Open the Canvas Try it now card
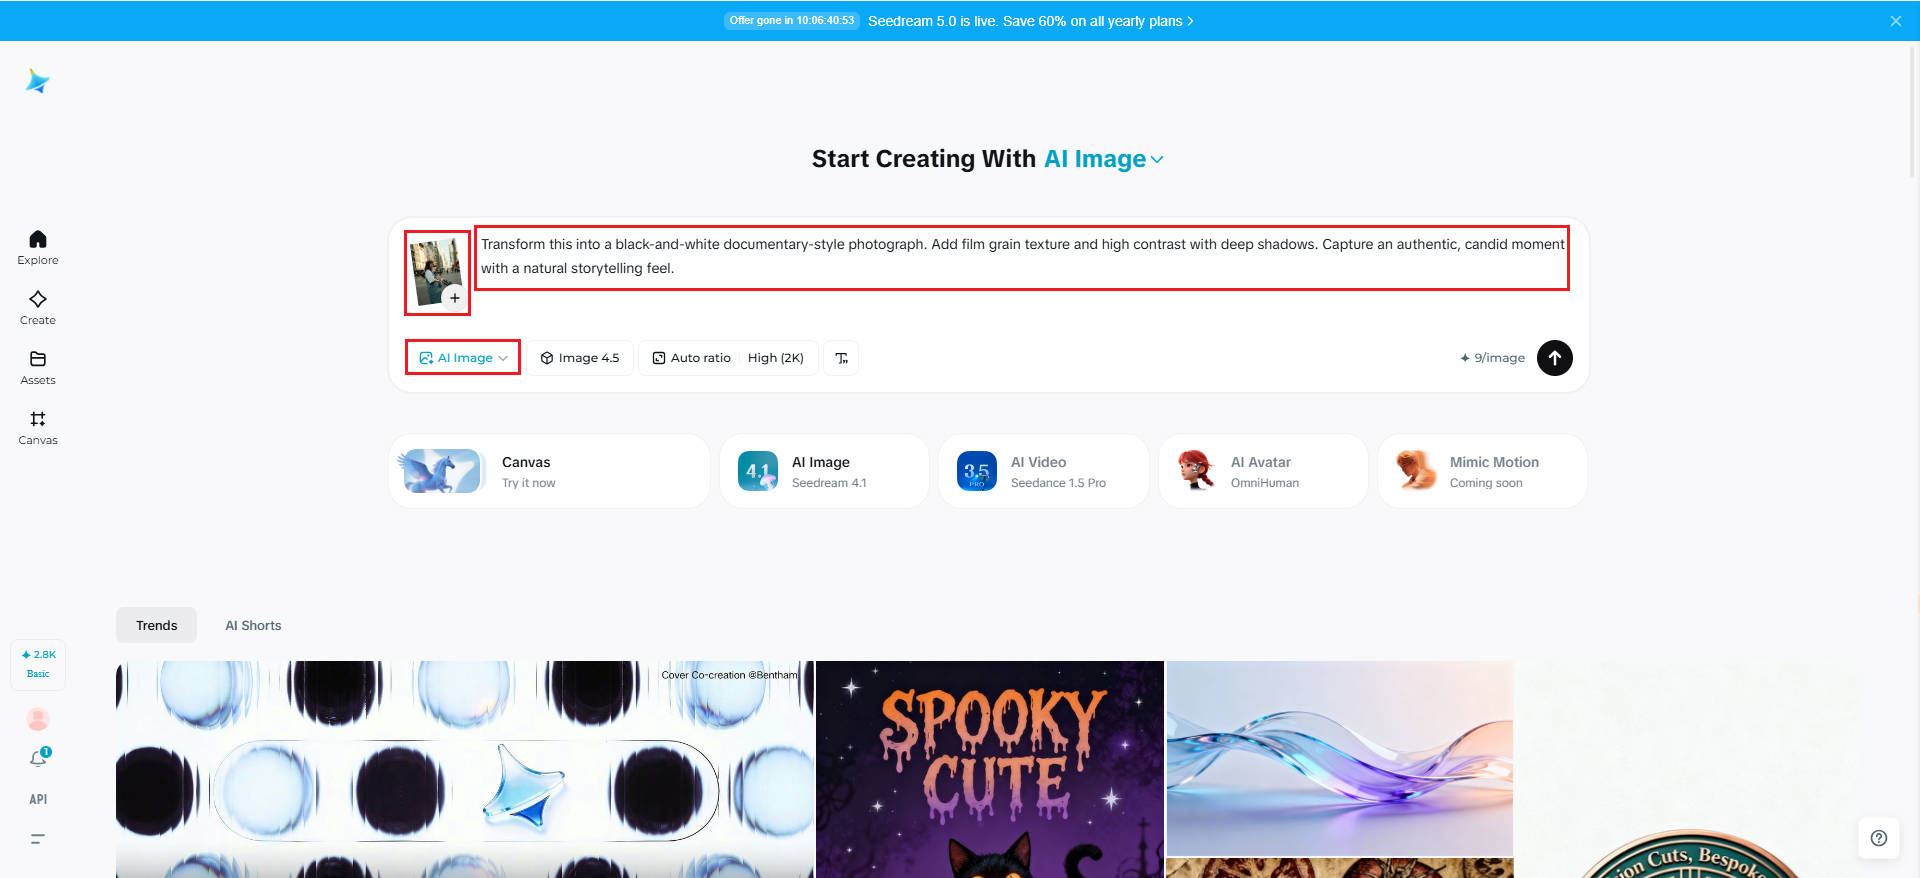 [549, 471]
